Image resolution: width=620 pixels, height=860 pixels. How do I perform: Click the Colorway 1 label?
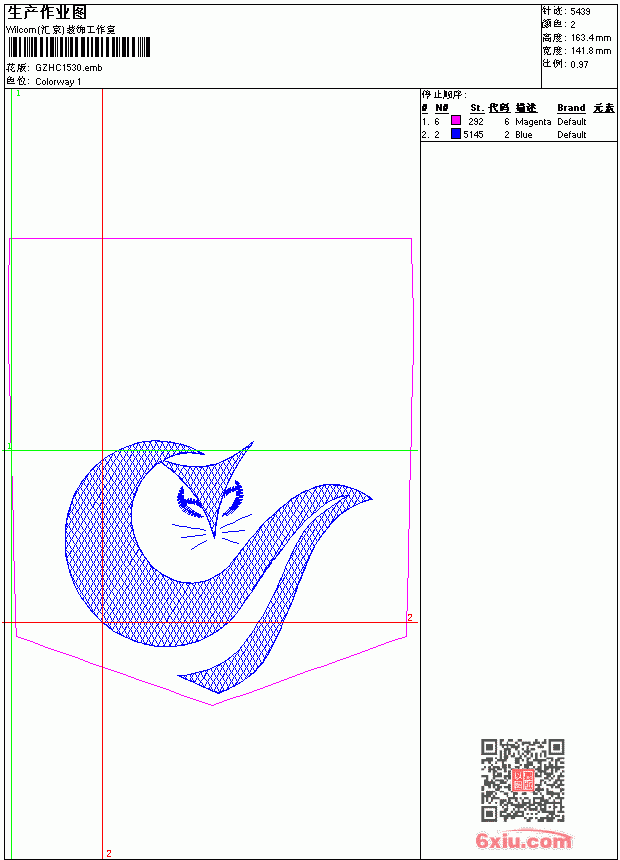point(58,82)
